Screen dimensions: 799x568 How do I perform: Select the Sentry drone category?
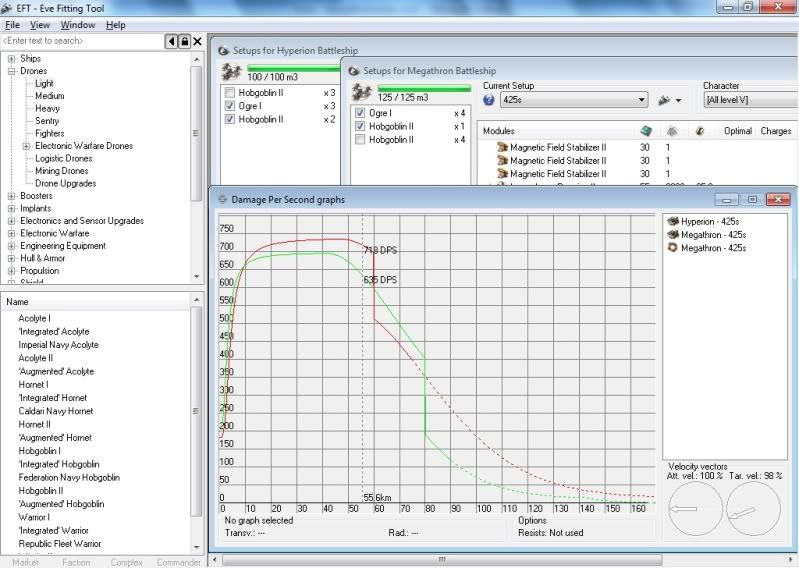coord(47,121)
